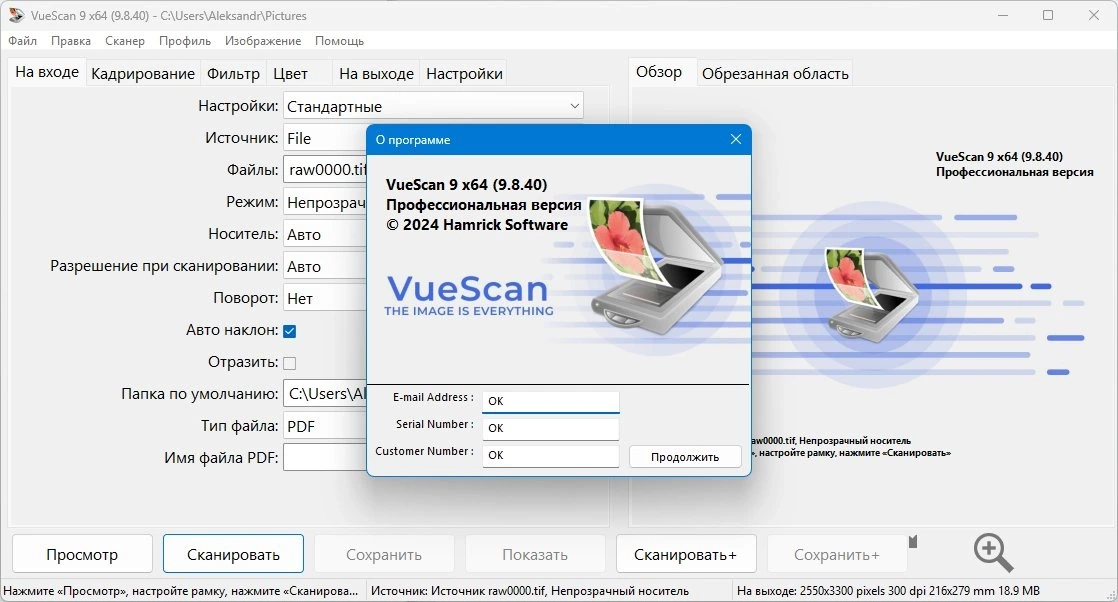Click the © 2024 Hamrick Software text

click(x=477, y=225)
